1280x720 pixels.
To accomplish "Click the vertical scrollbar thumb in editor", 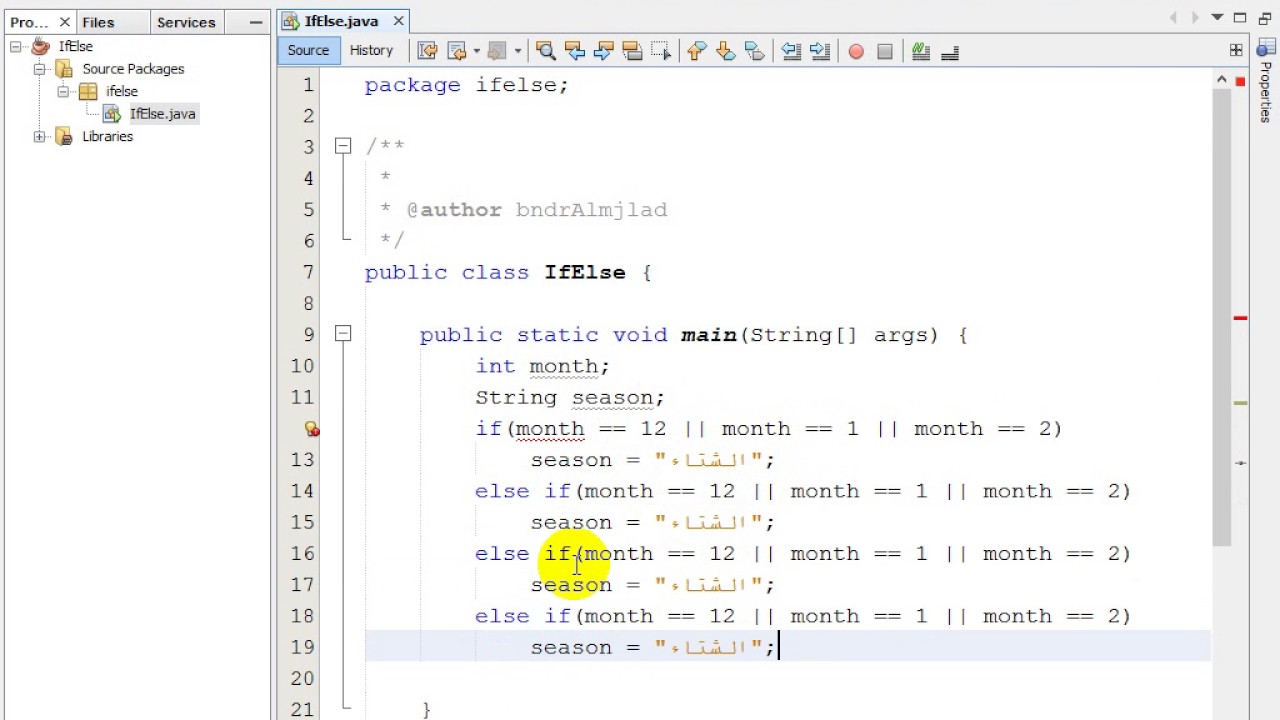I will point(1222,316).
